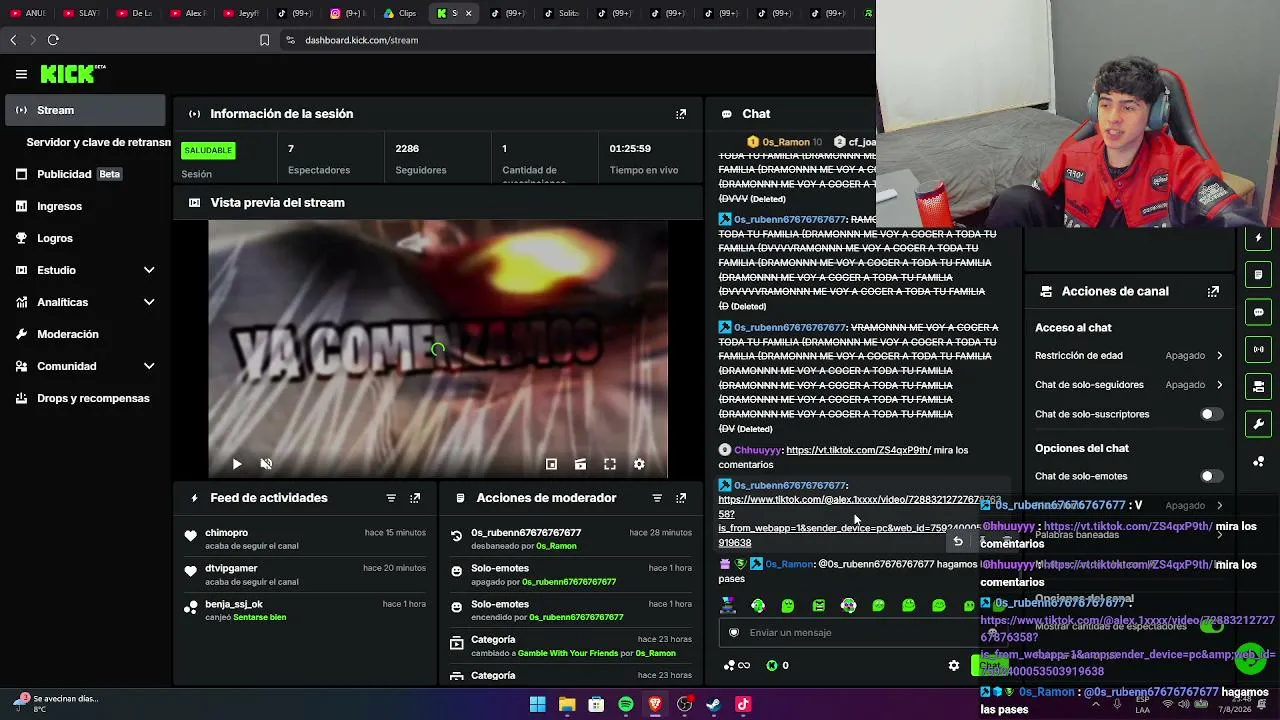Viewport: 1280px width, 720px height.
Task: Filter the Feed de actividades
Action: point(391,498)
